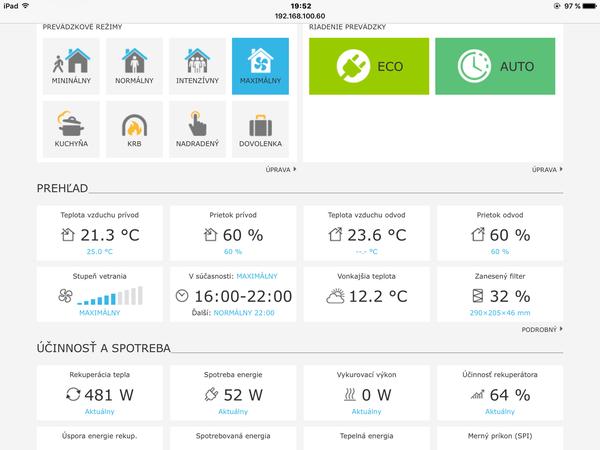Select the NORMÁLNY mode tile
This screenshot has width=600, height=450.
(134, 66)
